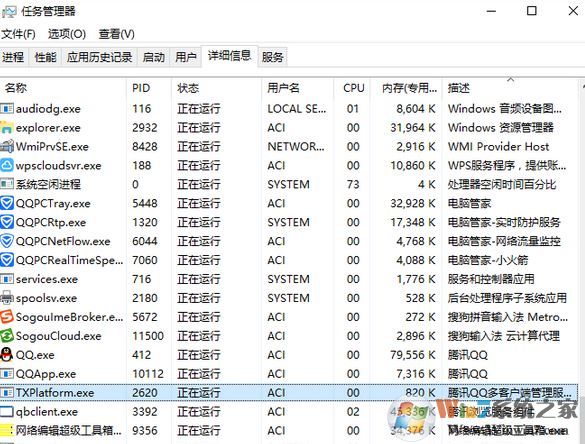
Task: Select the explorer.exe process name
Action: (x=48, y=128)
